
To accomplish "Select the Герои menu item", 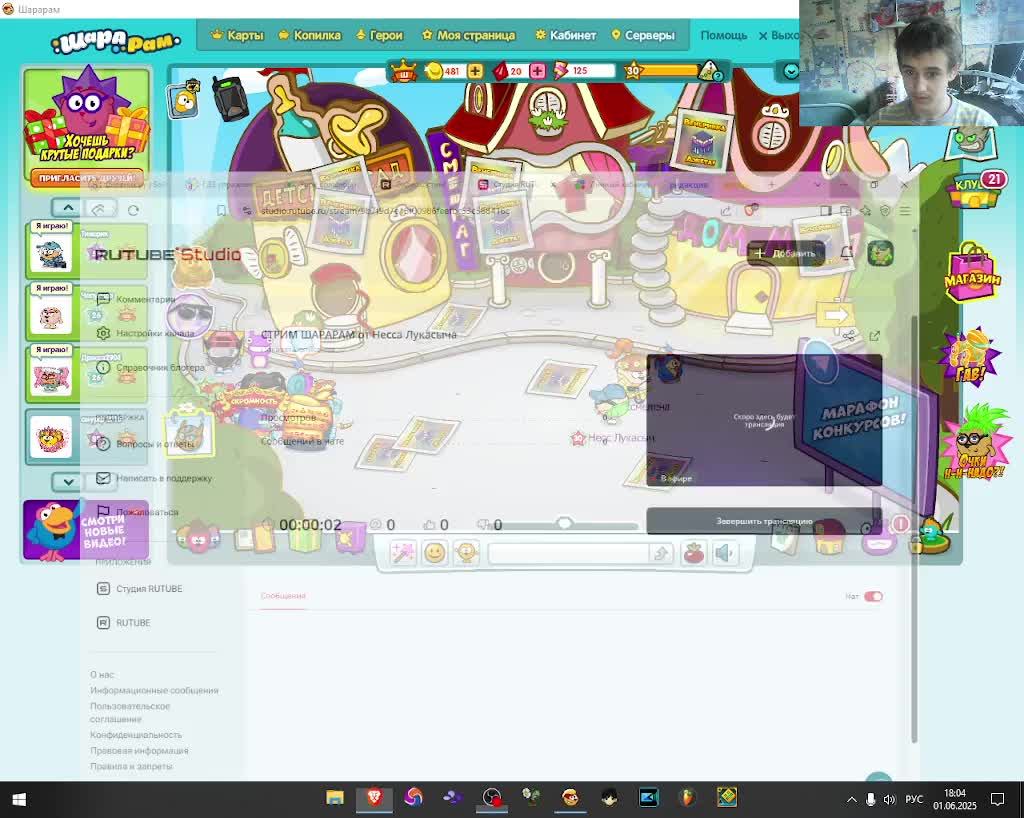I will click(379, 35).
